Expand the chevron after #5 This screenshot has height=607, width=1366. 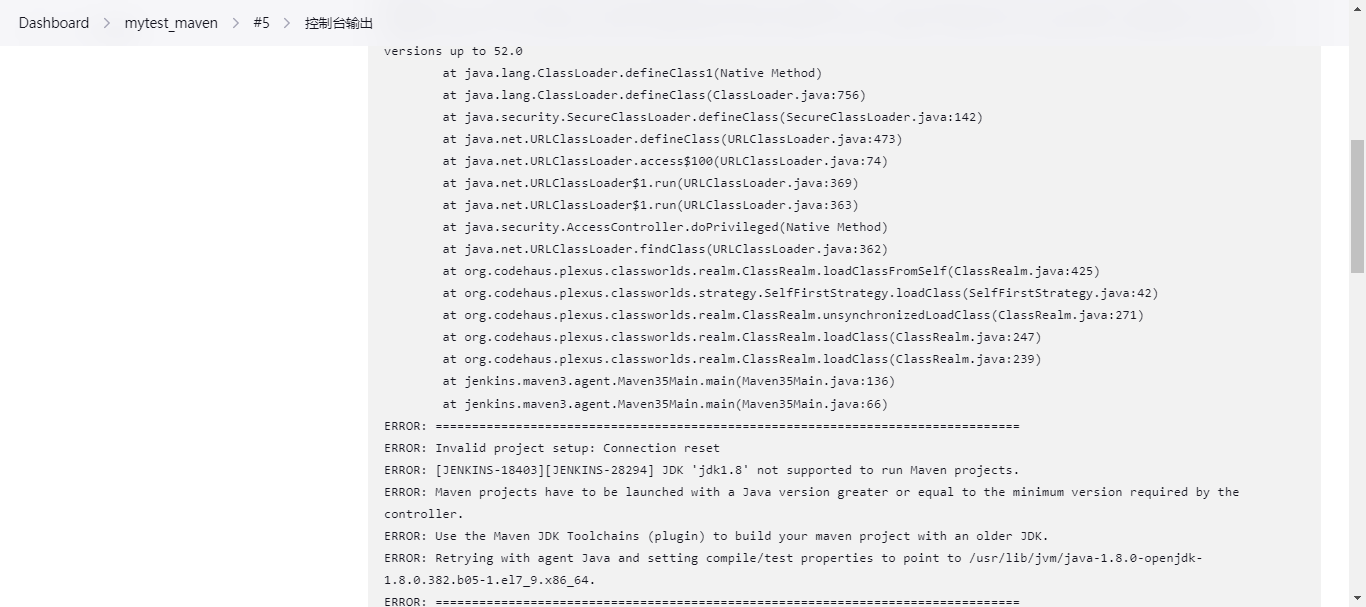287,23
